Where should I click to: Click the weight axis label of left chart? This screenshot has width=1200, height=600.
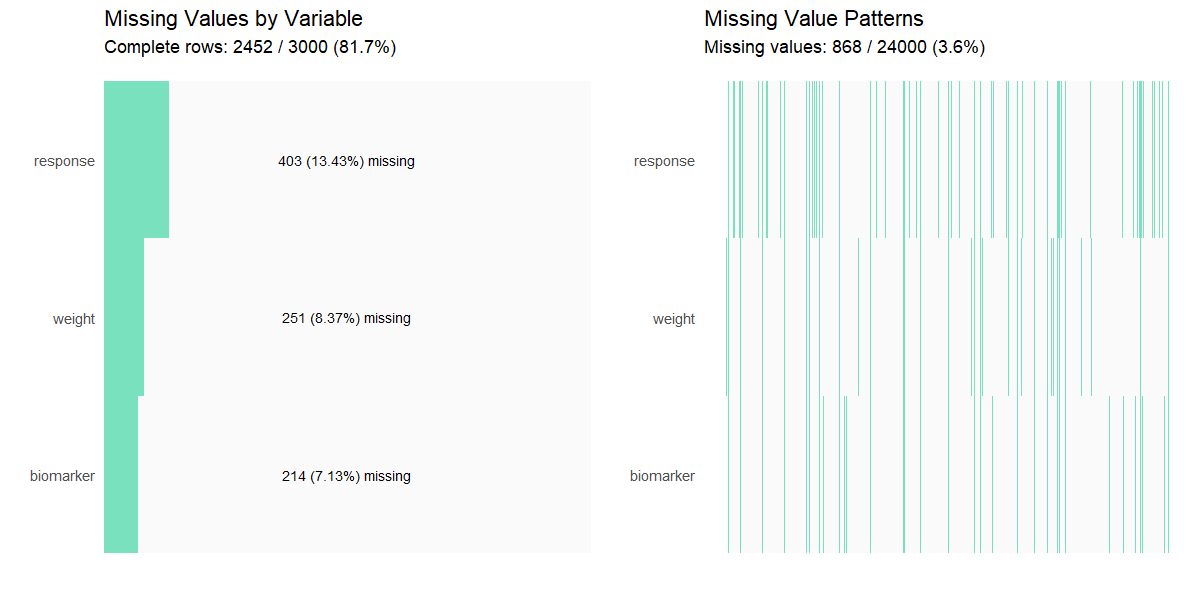pyautogui.click(x=74, y=319)
